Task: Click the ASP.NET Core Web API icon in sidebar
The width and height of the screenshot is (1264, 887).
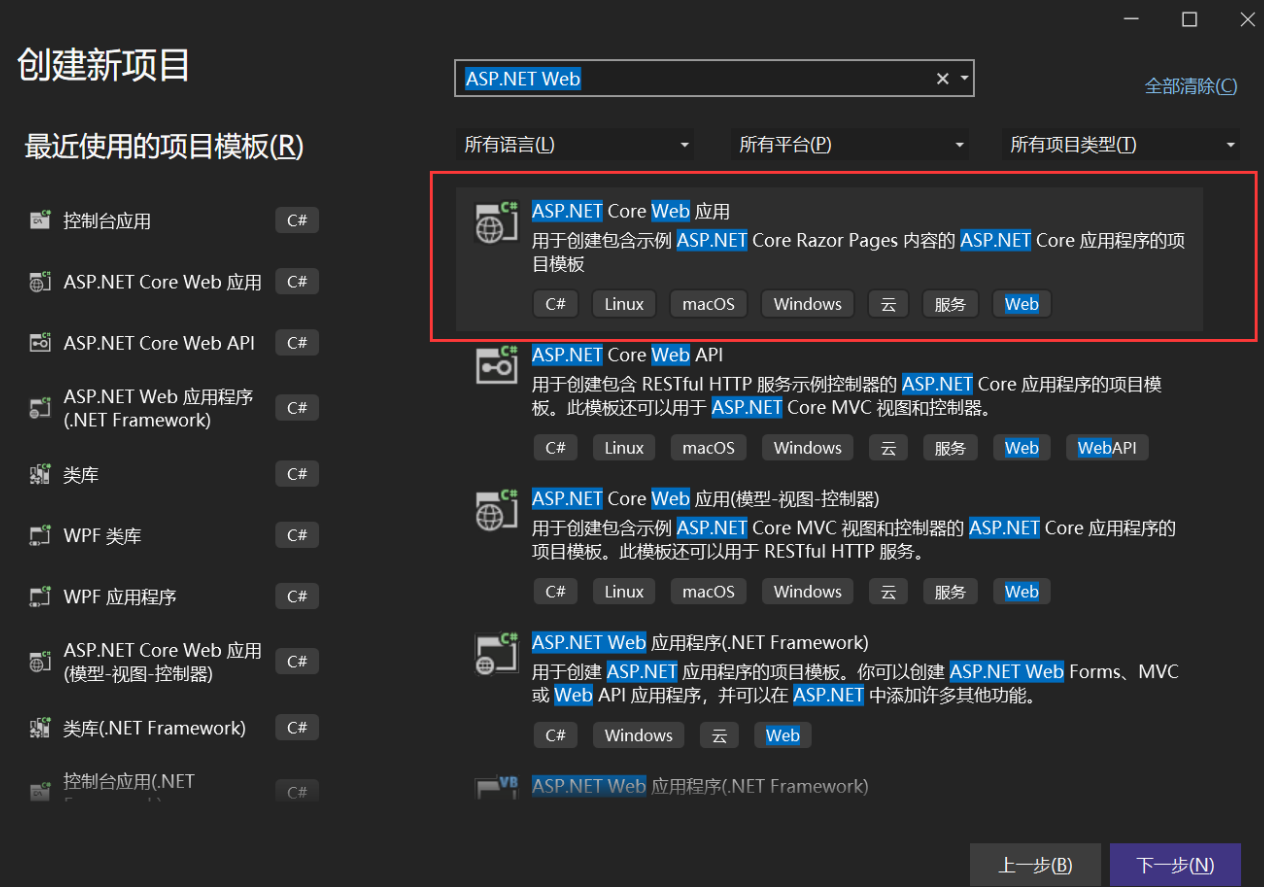Action: click(40, 342)
